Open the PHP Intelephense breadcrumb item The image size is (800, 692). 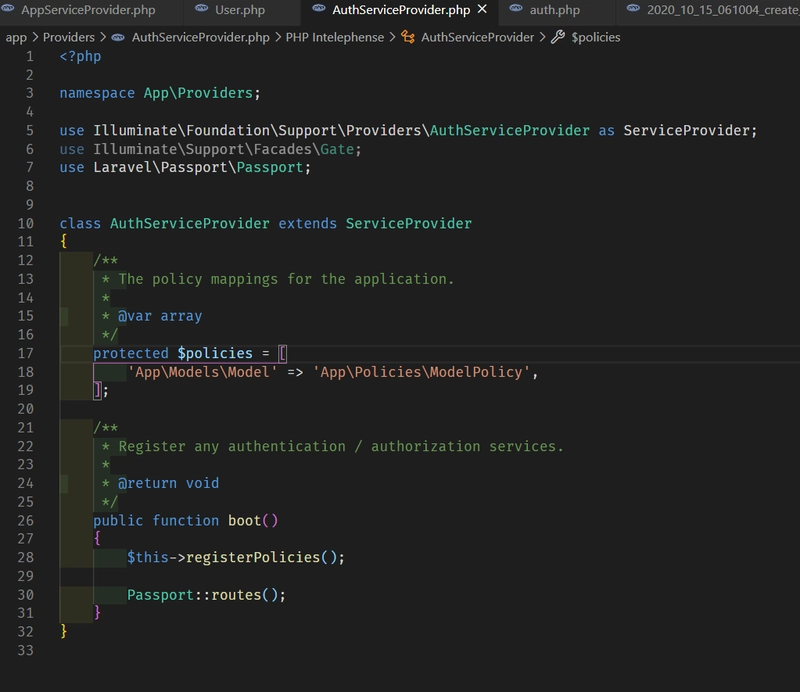pos(335,37)
